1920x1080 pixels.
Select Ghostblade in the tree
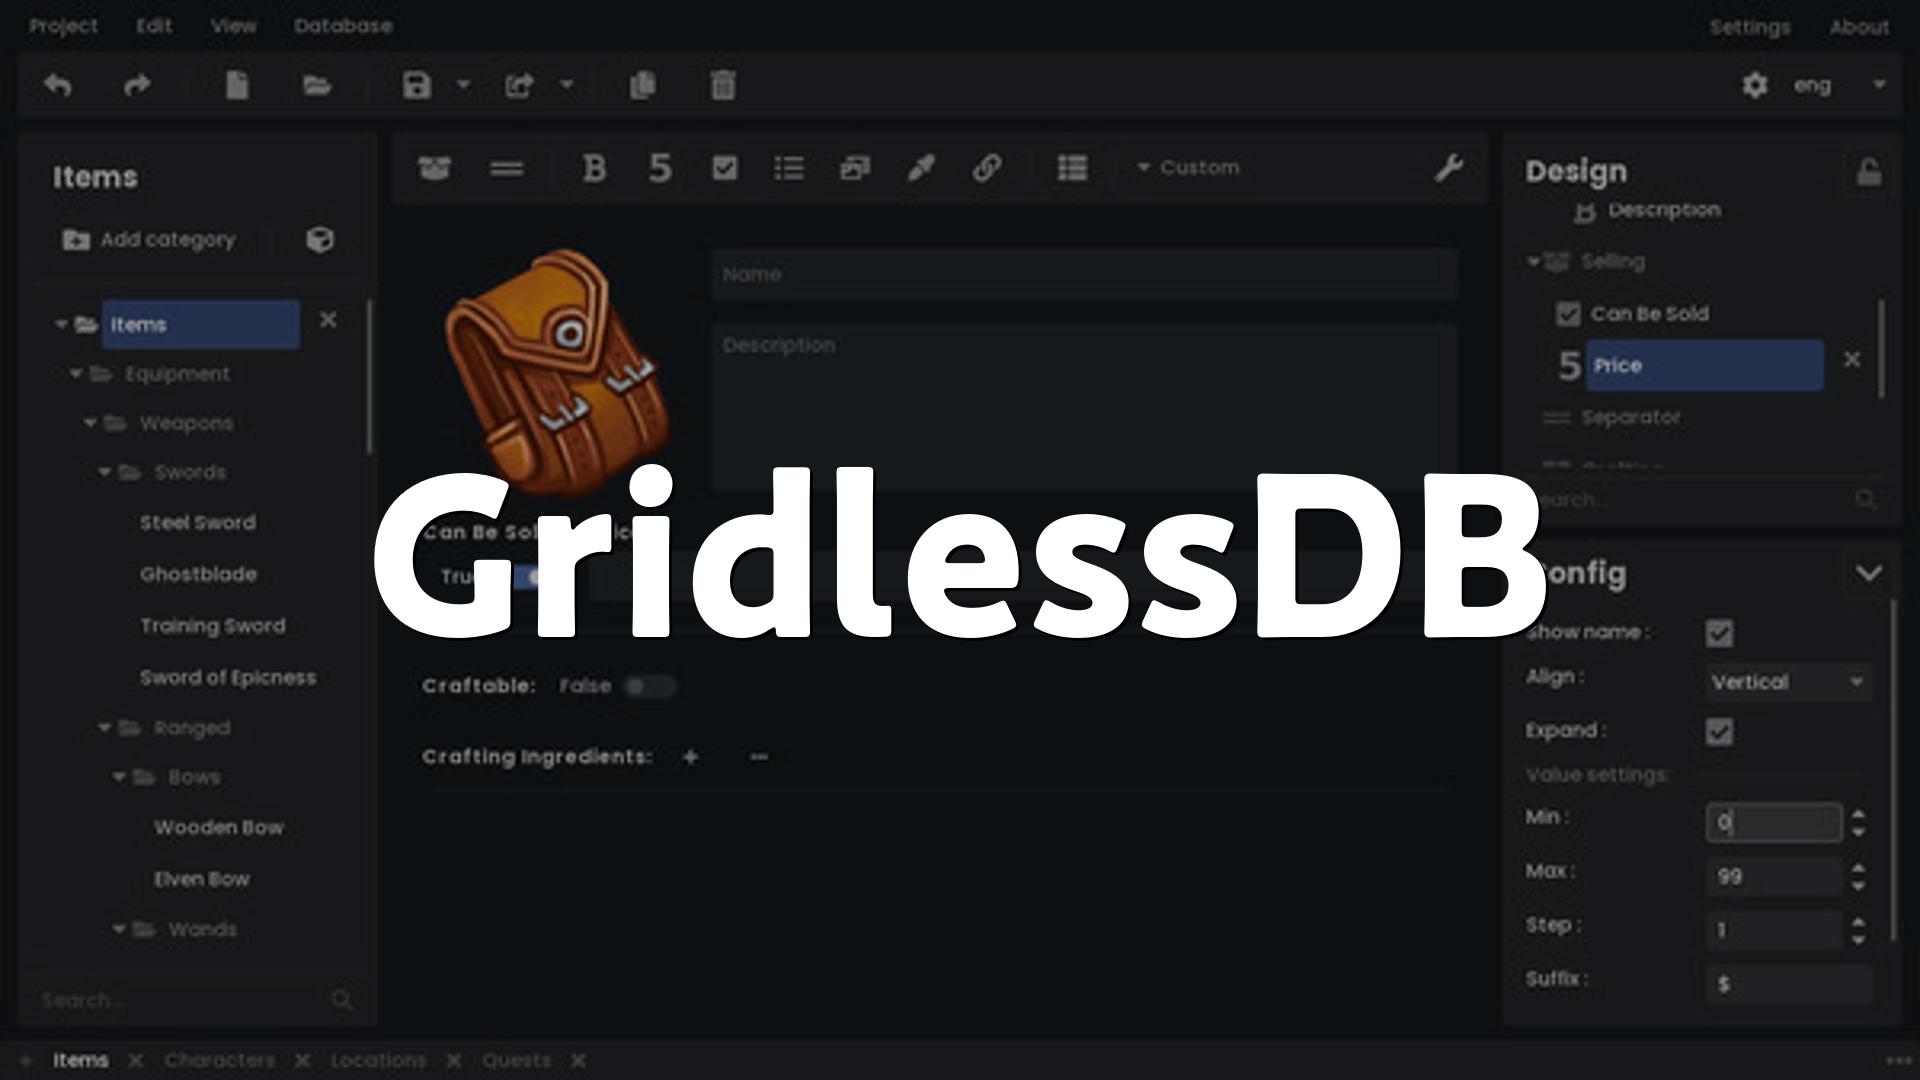coord(199,574)
